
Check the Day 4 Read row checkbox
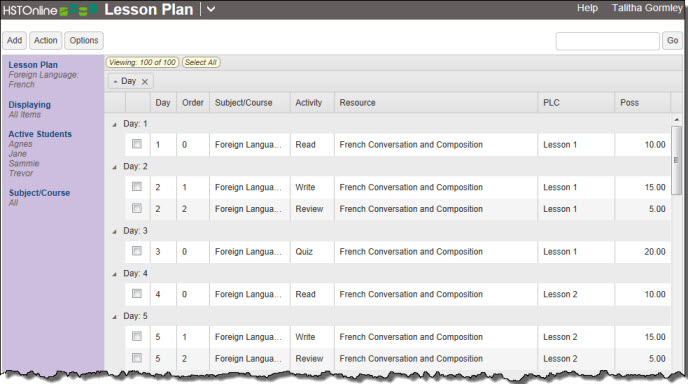pos(137,293)
